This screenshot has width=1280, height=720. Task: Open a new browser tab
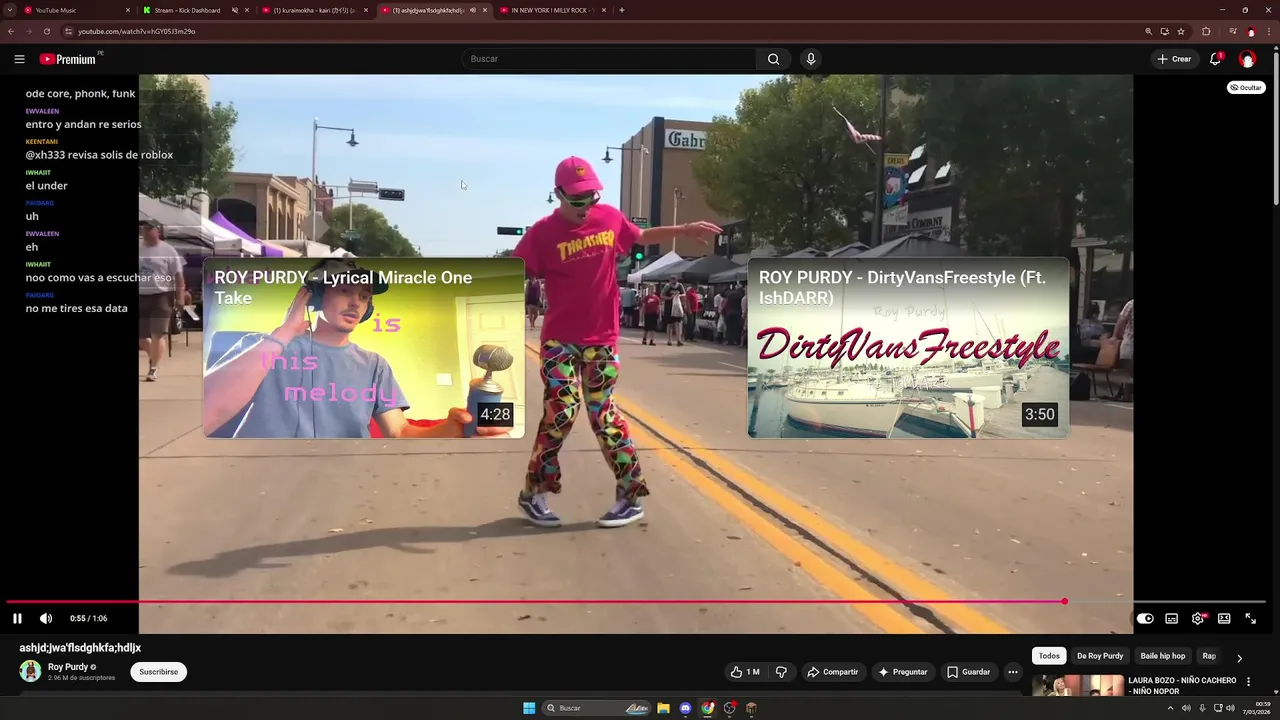[x=622, y=10]
